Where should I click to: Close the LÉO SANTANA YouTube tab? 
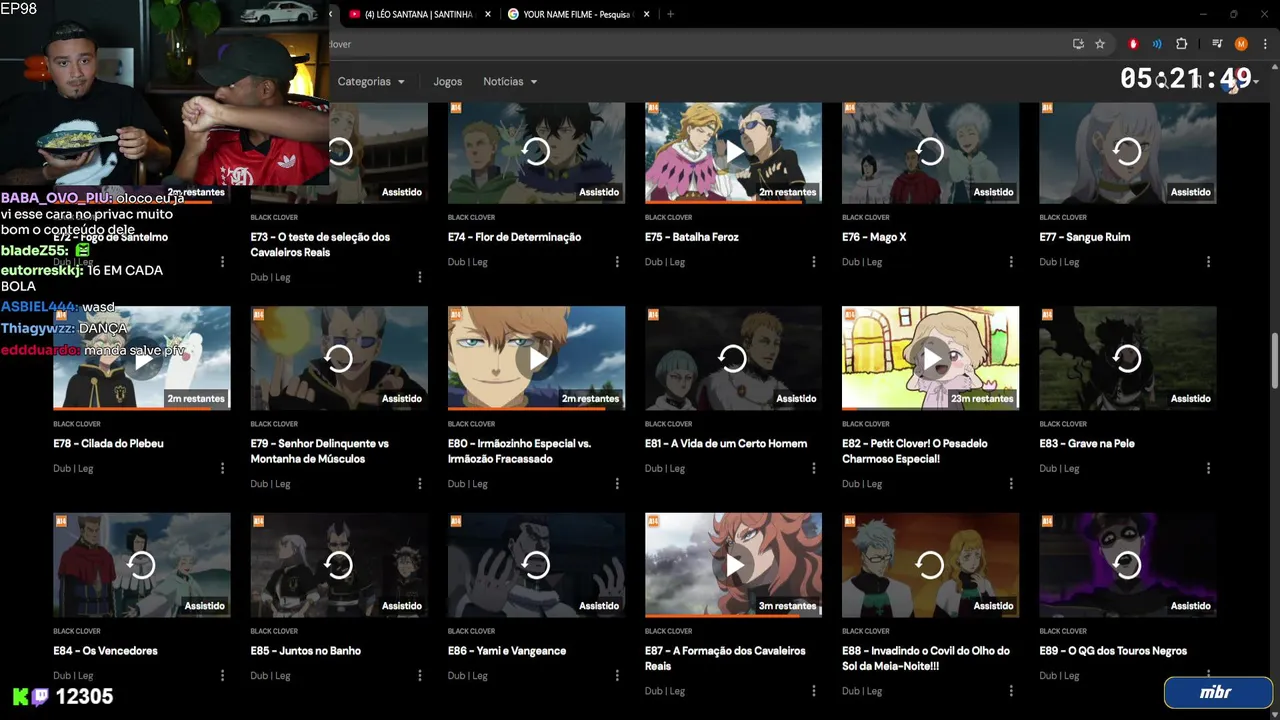(487, 14)
